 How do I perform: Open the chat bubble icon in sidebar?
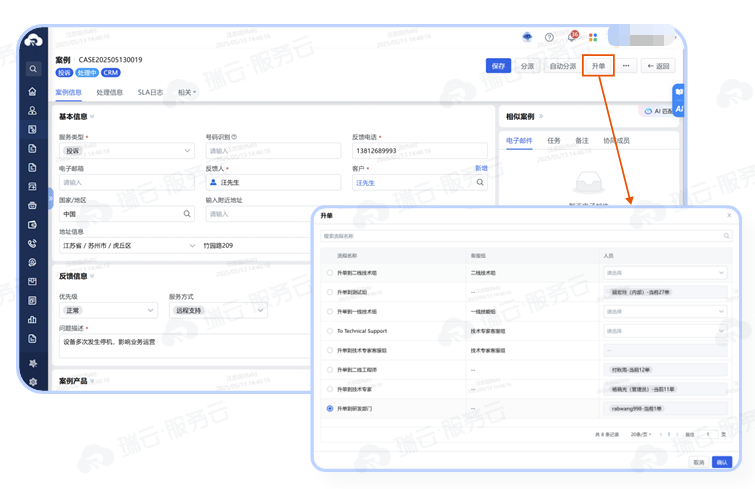coord(32,262)
